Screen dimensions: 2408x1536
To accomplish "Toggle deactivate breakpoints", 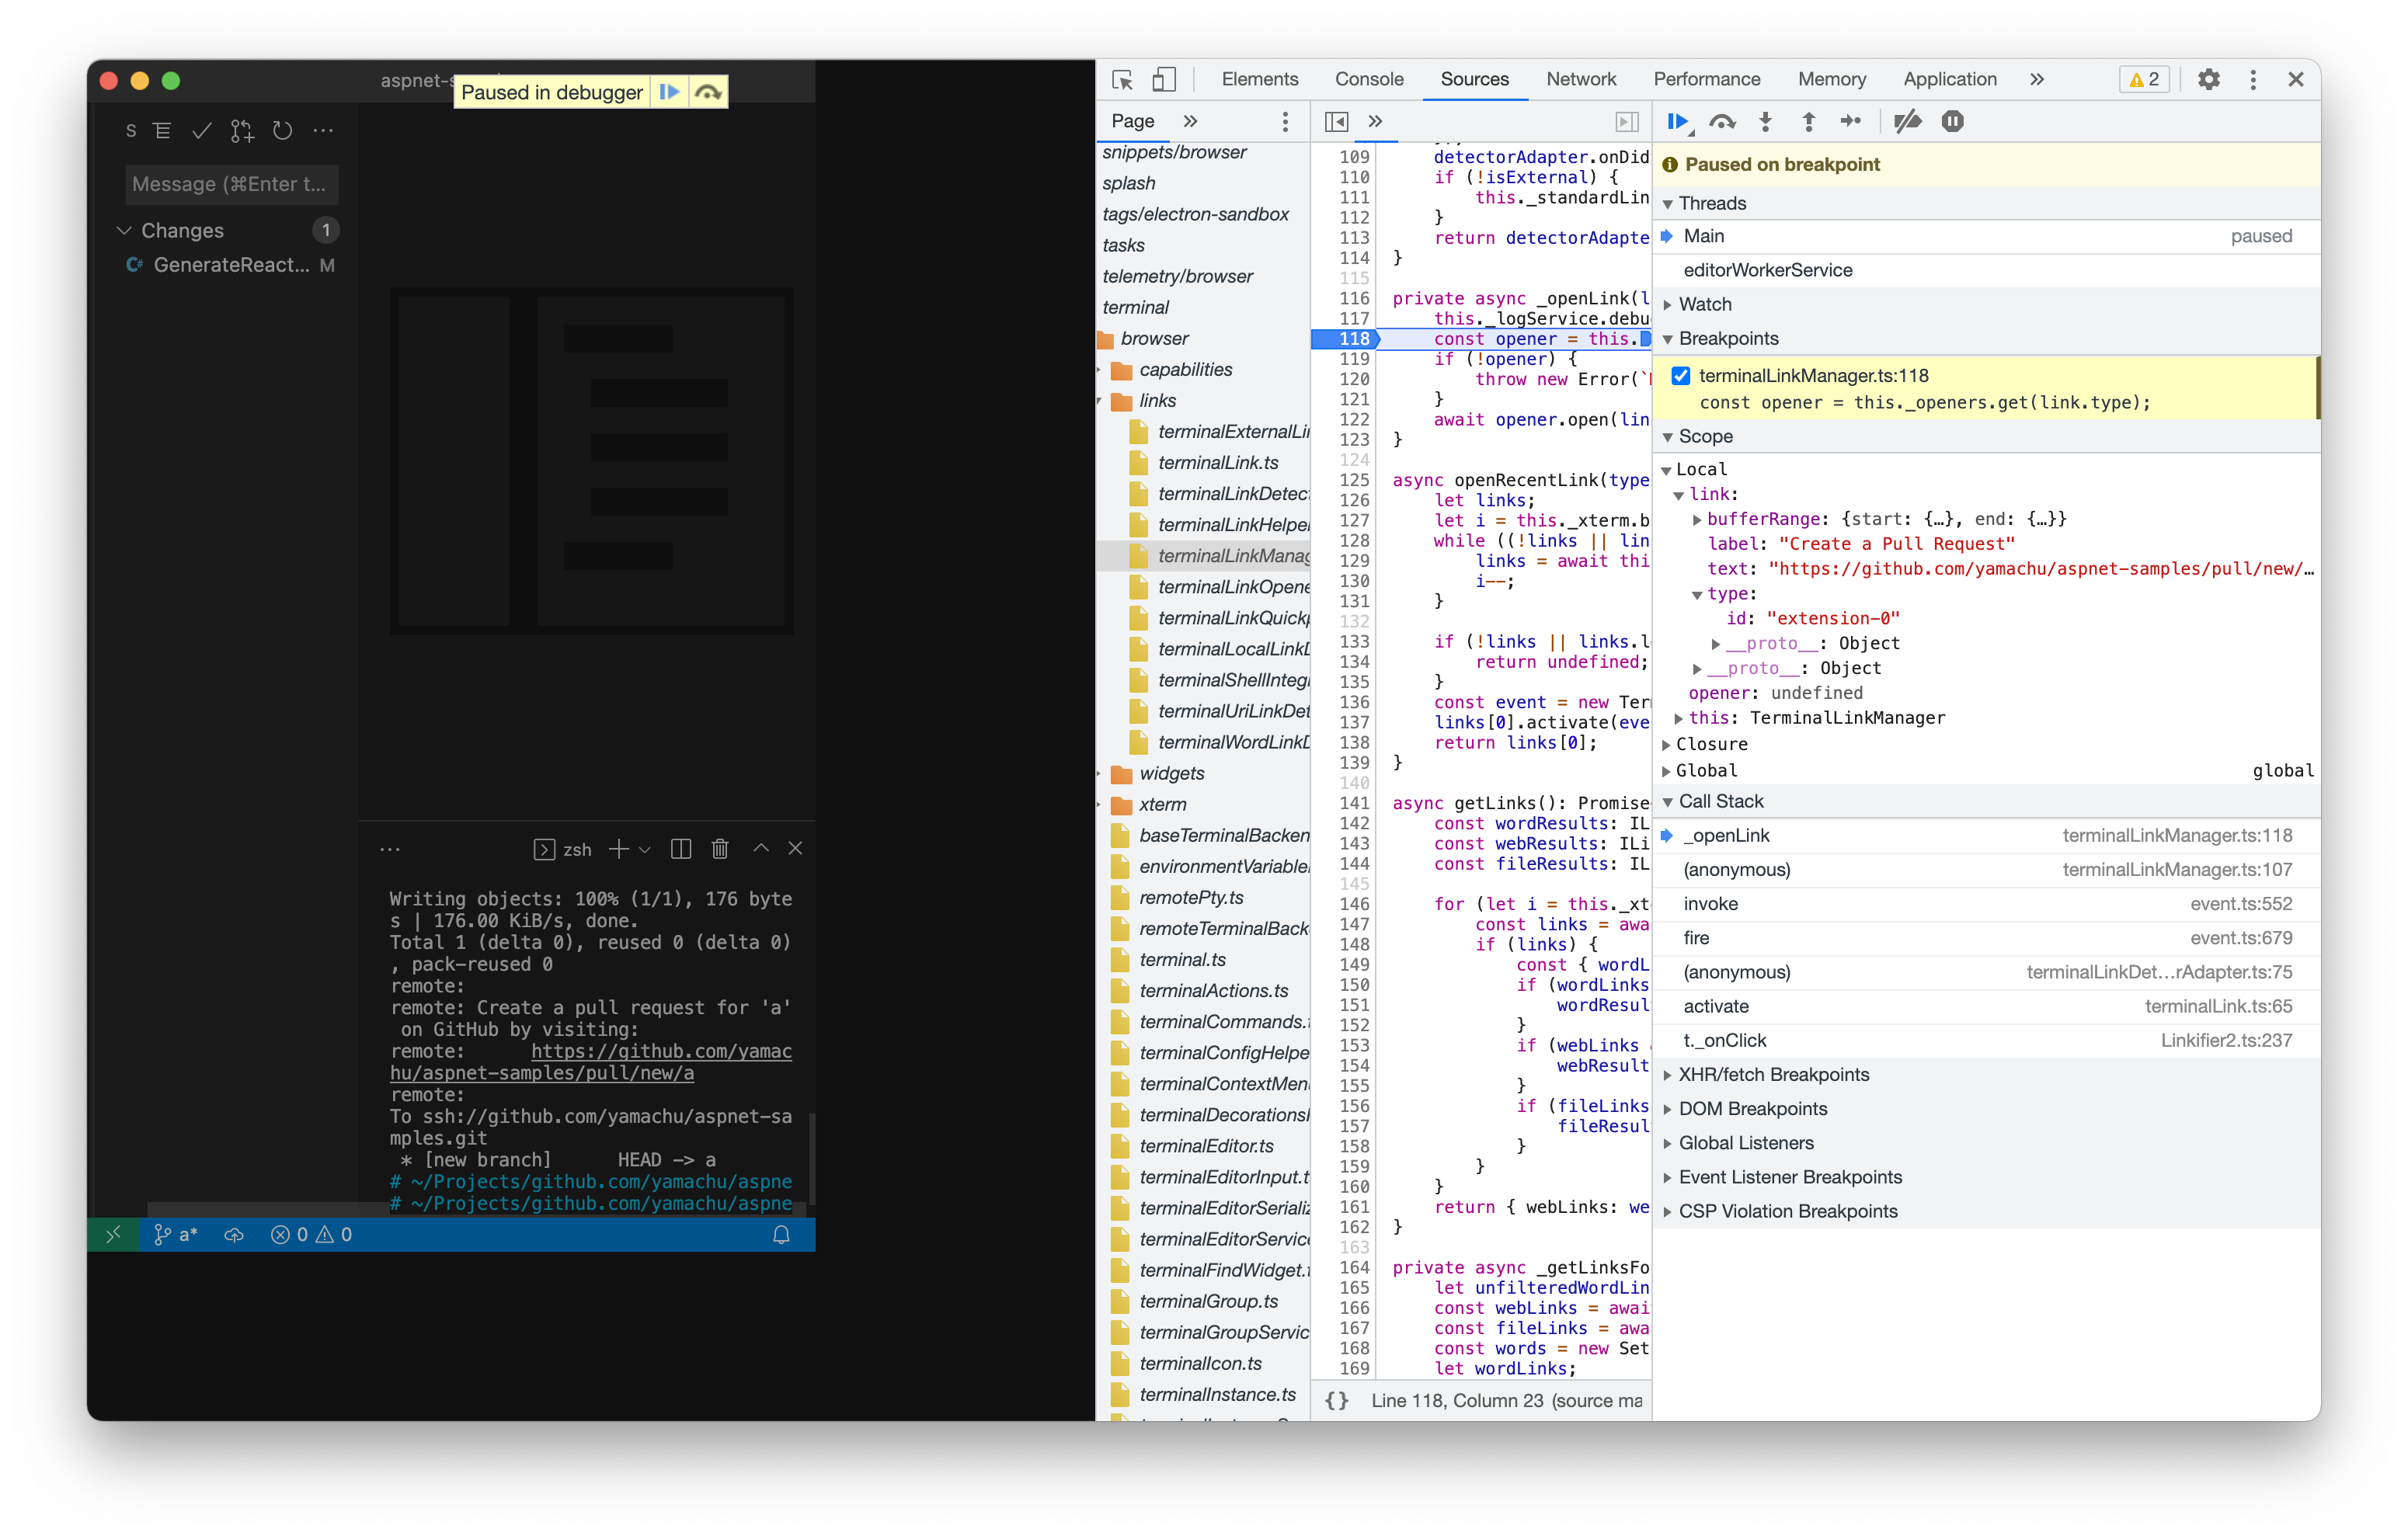I will [x=1907, y=121].
